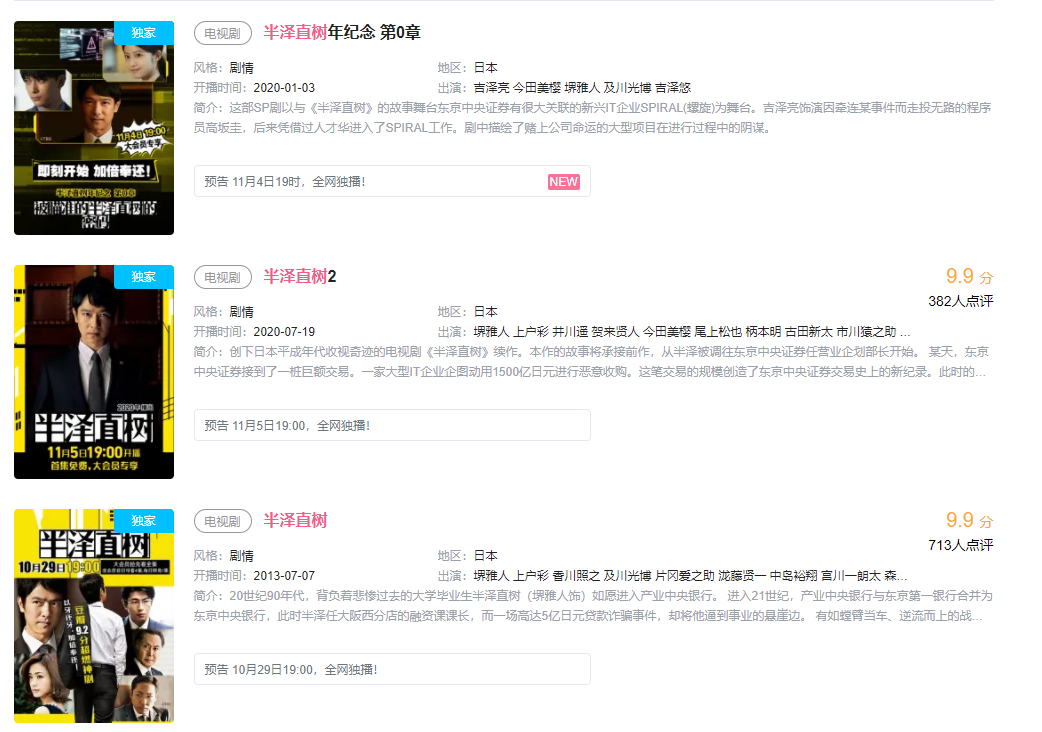Image resolution: width=1042 pixels, height=732 pixels.
Task: Click the title link 半泽直树年纪念 第0章
Action: pos(342,32)
